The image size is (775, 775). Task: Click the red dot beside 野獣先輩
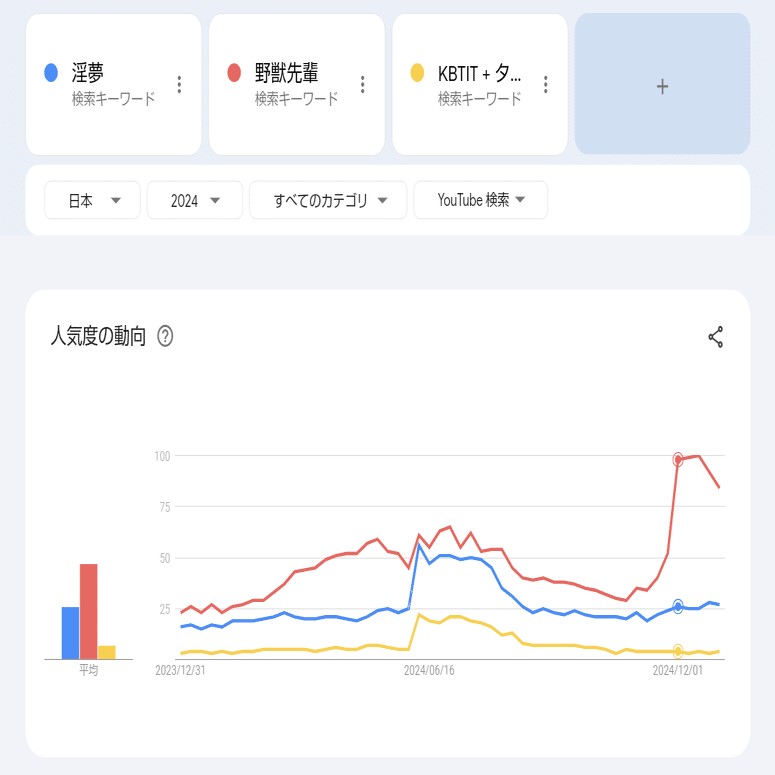pos(234,72)
